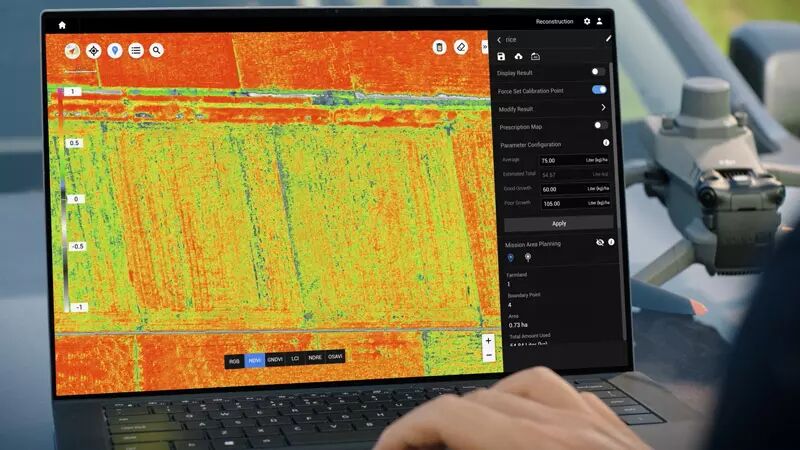
Task: Click the legend value -1 label
Action: tap(79, 307)
